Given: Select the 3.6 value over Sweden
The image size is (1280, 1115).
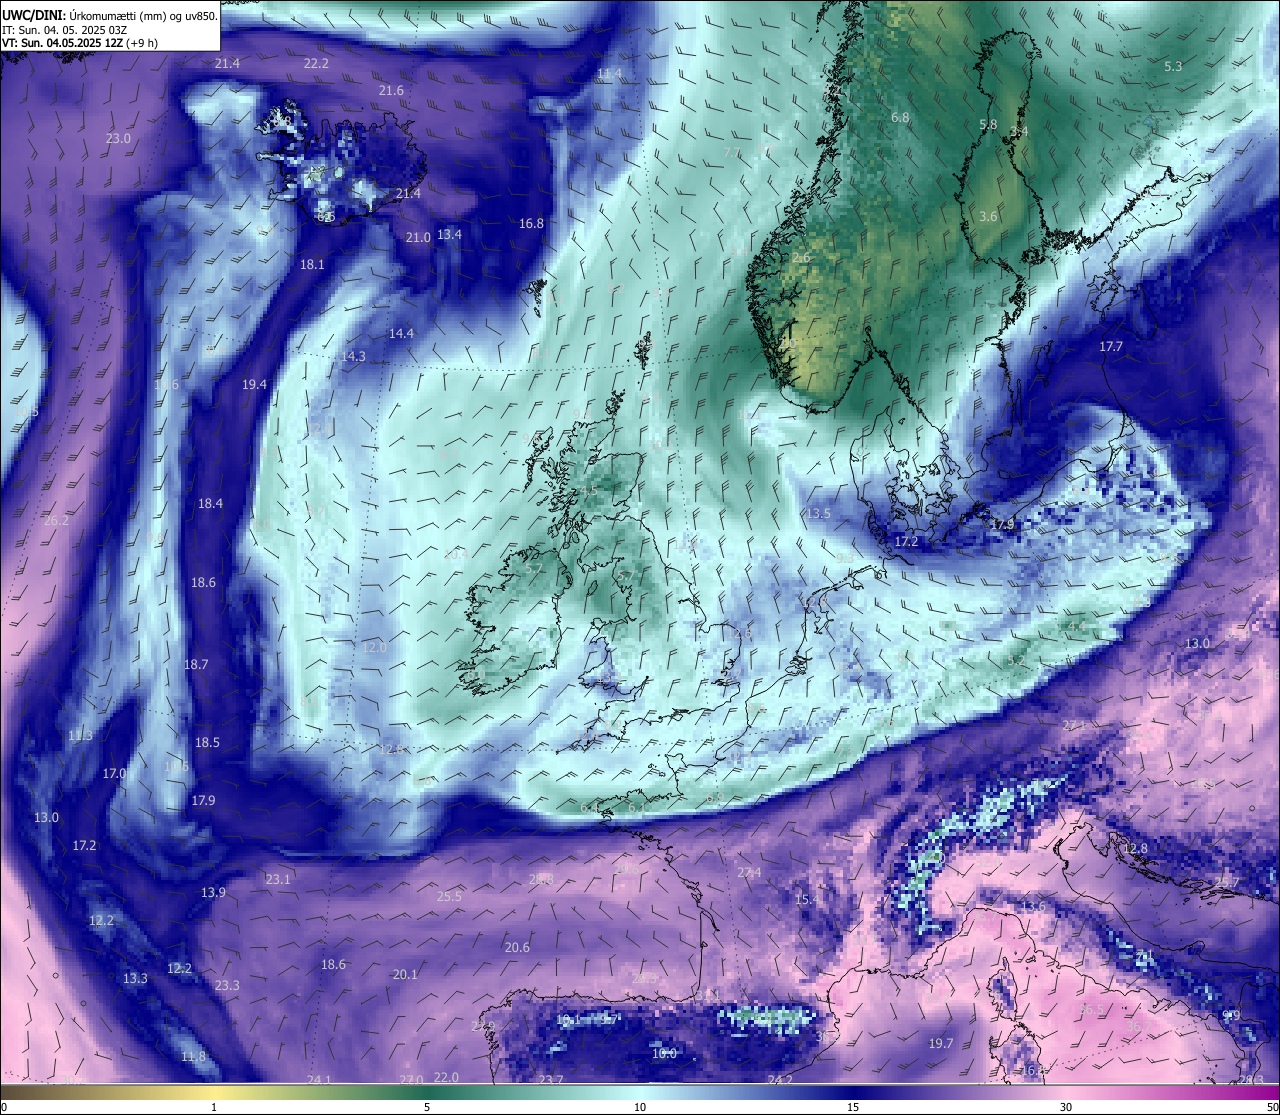Looking at the screenshot, I should pyautogui.click(x=988, y=216).
